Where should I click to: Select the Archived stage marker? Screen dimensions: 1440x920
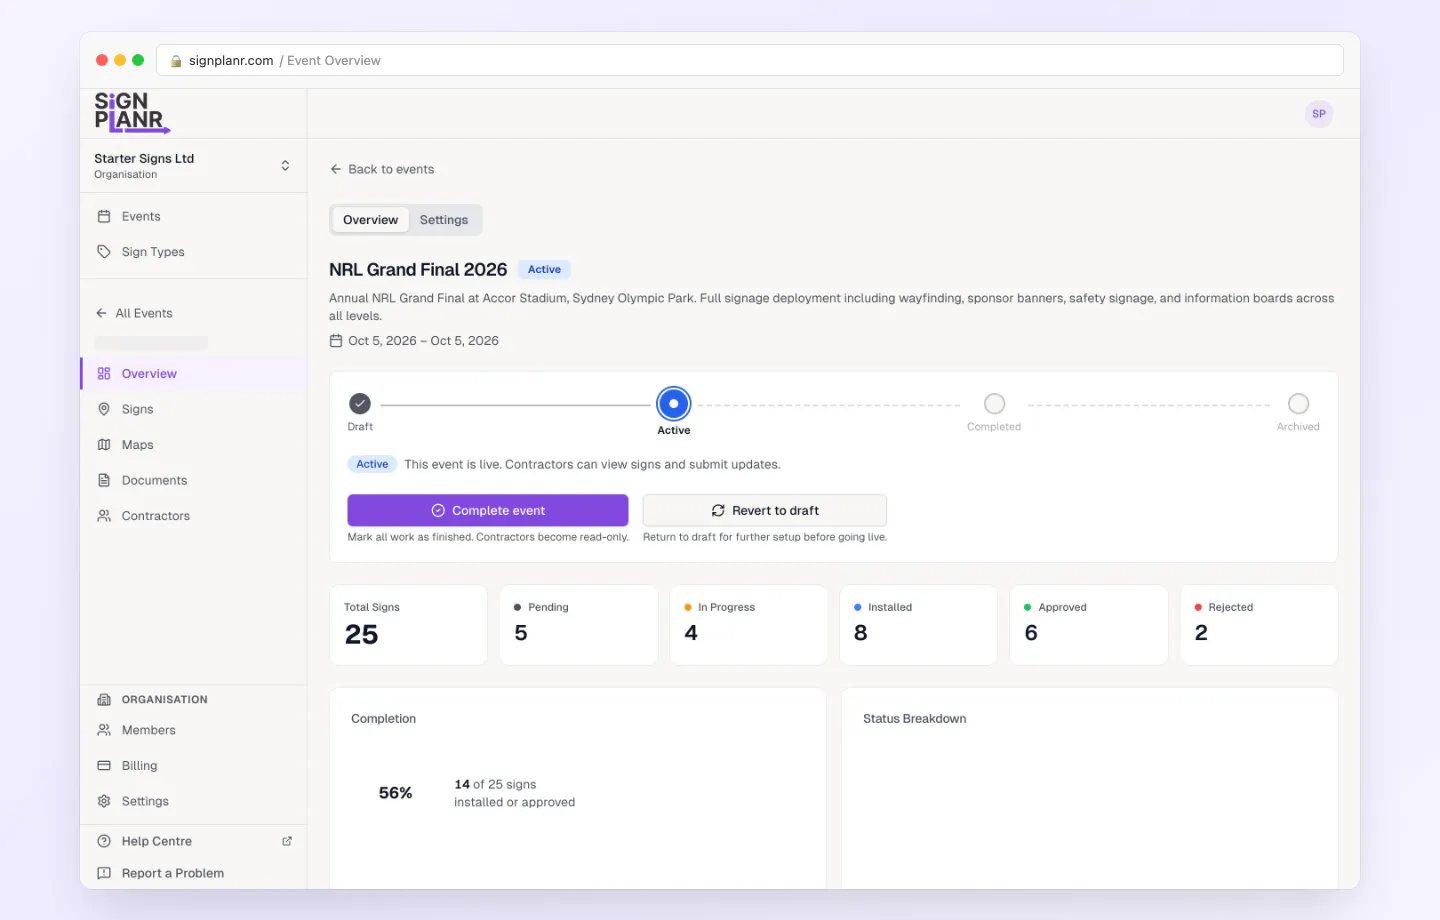pos(1298,404)
